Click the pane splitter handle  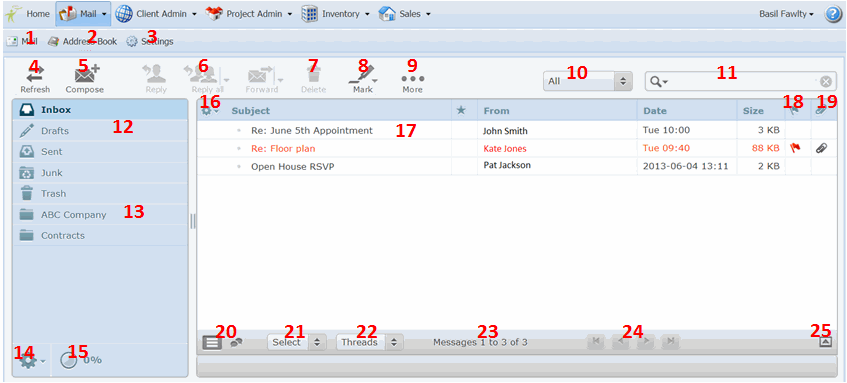[192, 221]
